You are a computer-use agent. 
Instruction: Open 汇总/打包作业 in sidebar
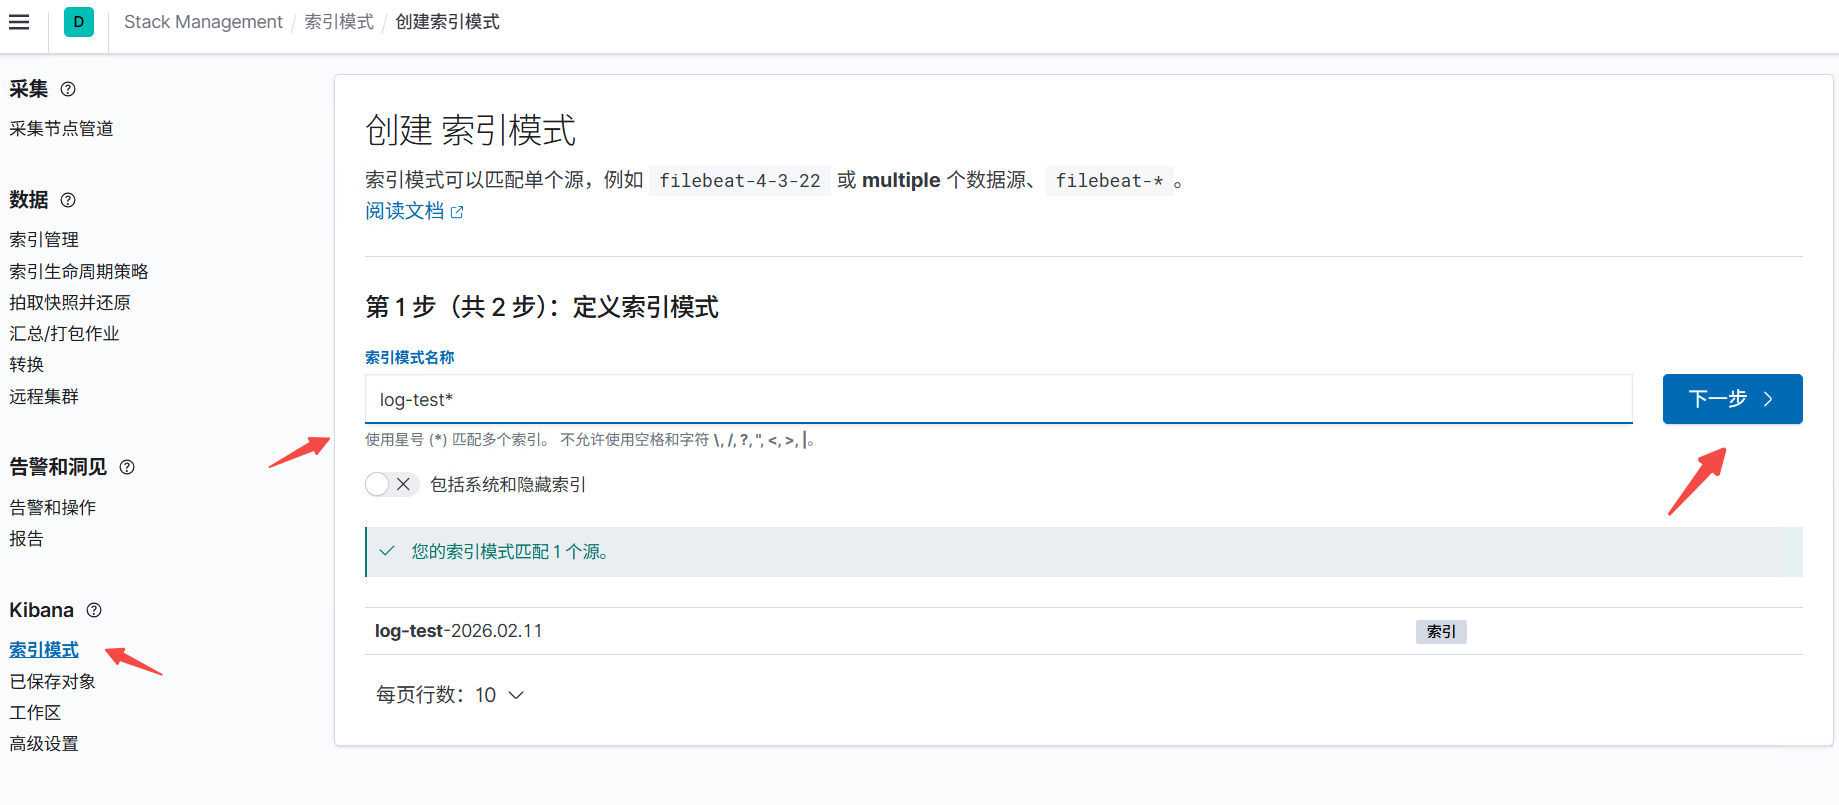(x=64, y=334)
